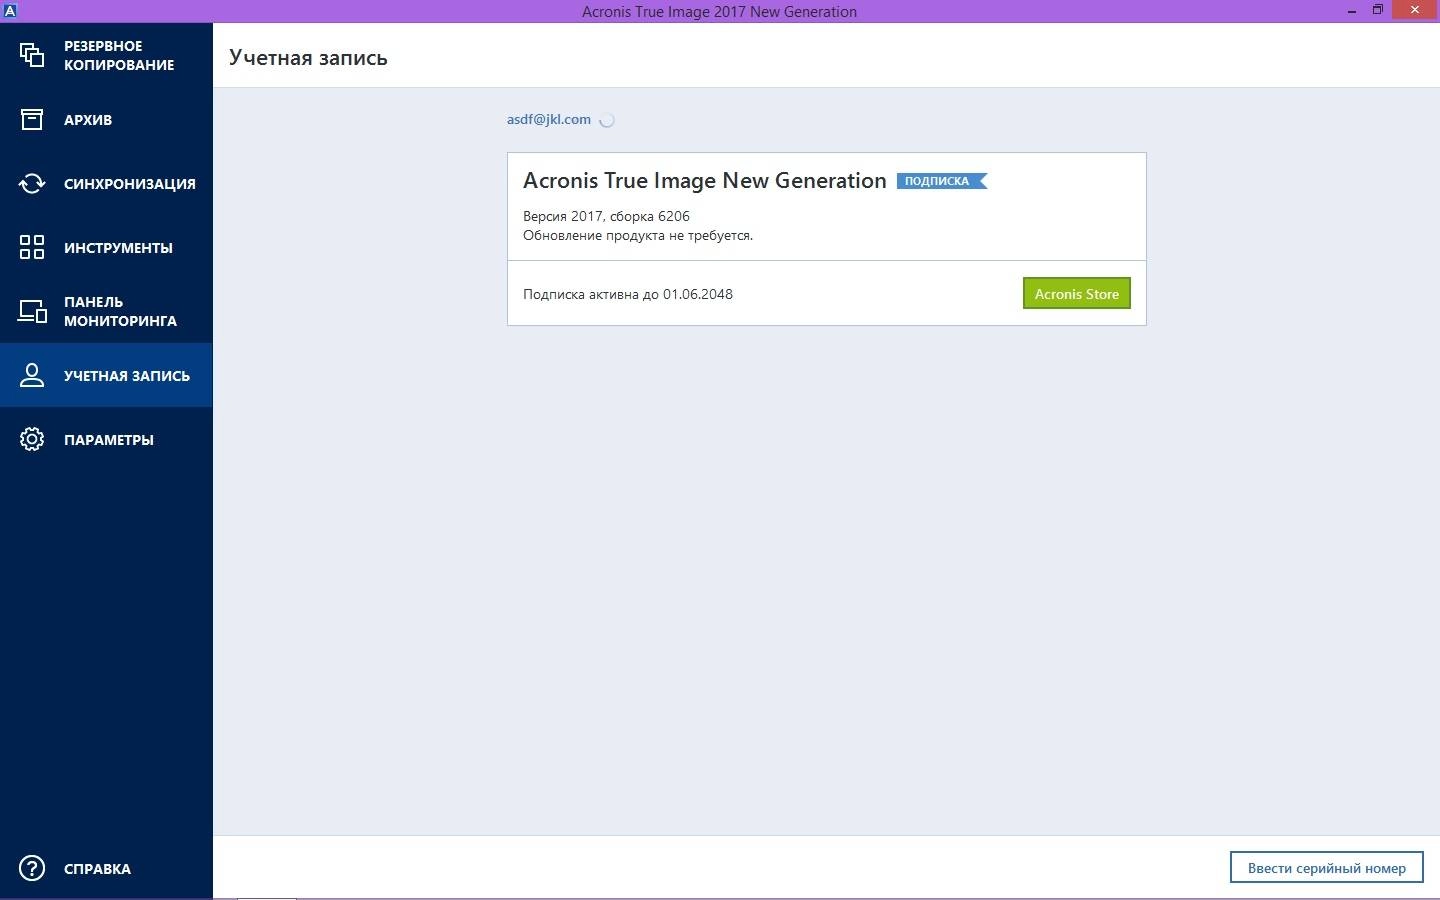Open СПРАВКА help label
1440x900 pixels.
tap(97, 869)
